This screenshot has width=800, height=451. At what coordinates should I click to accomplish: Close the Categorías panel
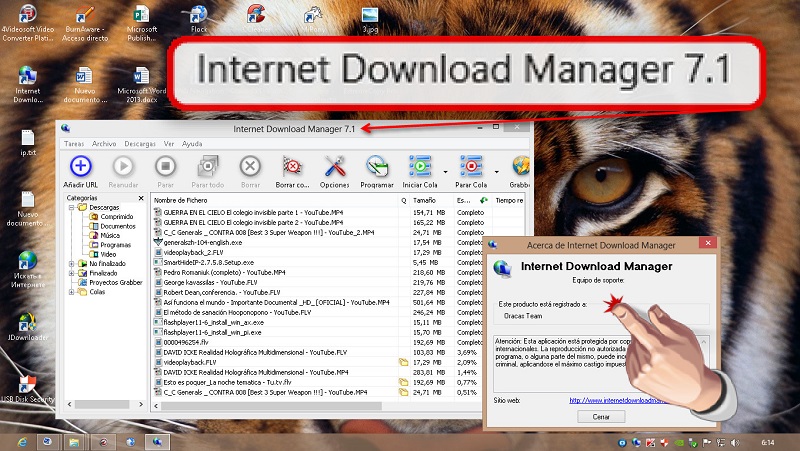pos(141,198)
